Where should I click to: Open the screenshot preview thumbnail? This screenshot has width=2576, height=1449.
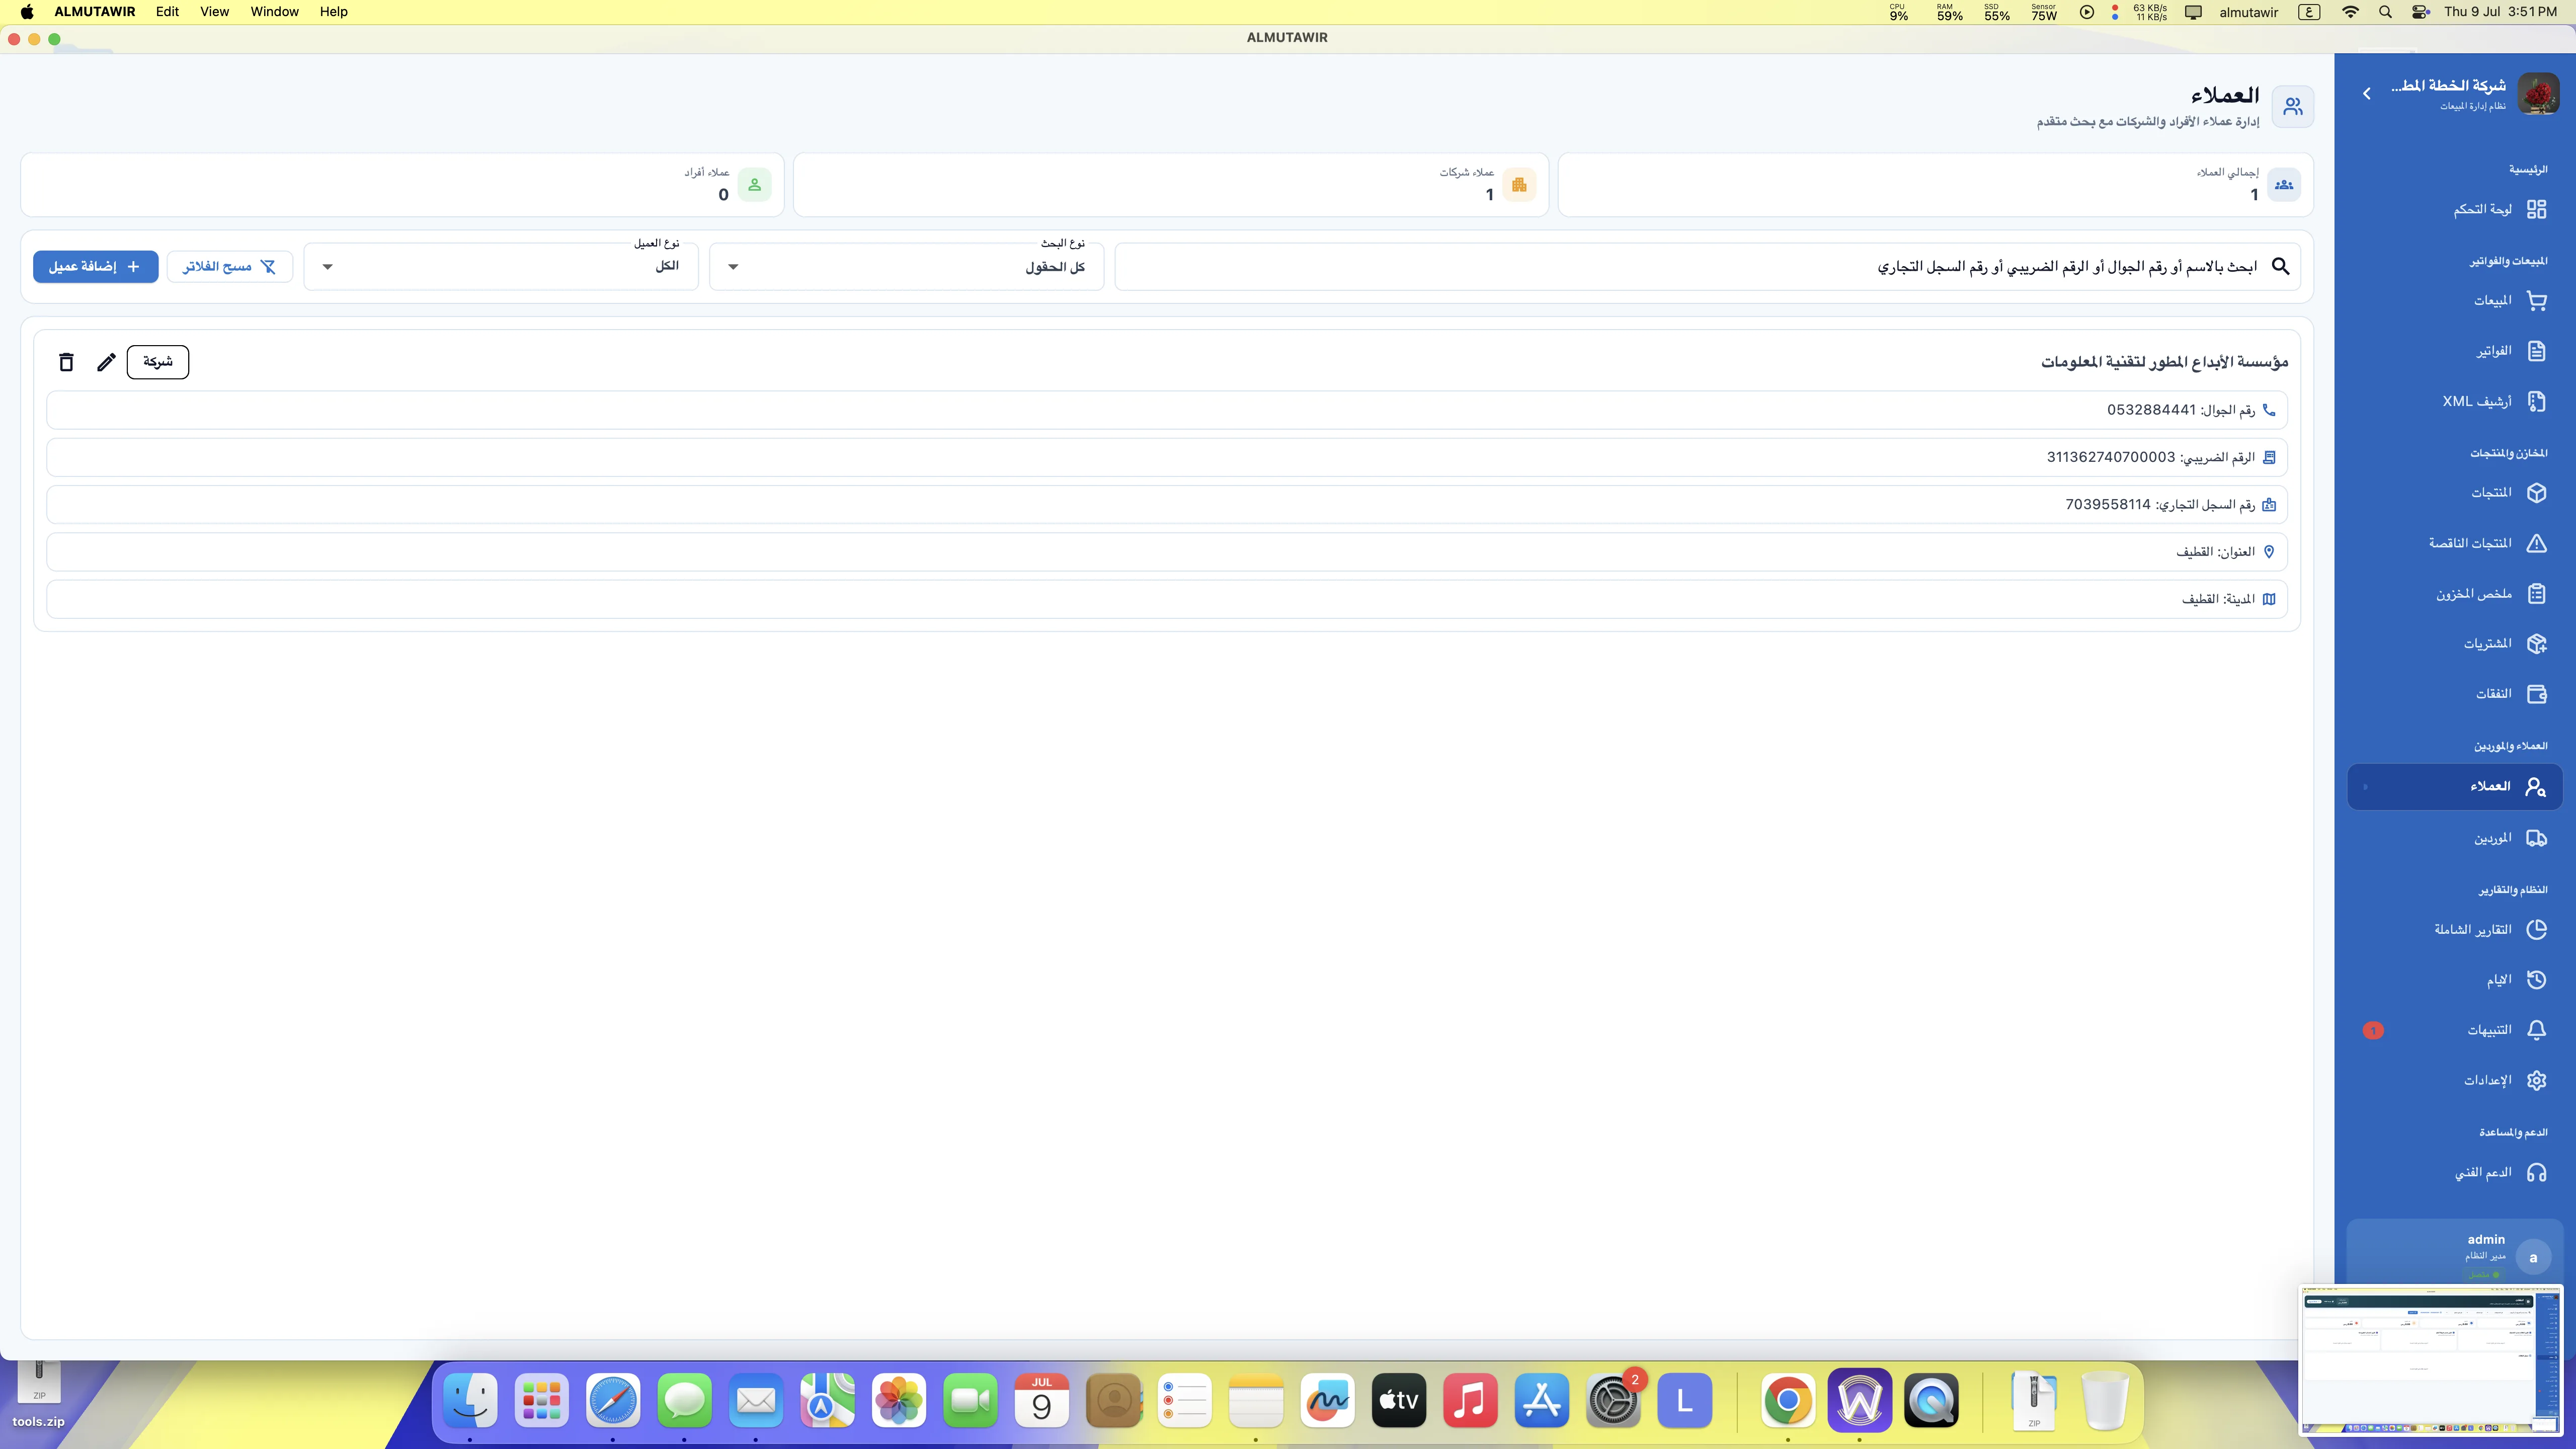click(x=2431, y=1360)
